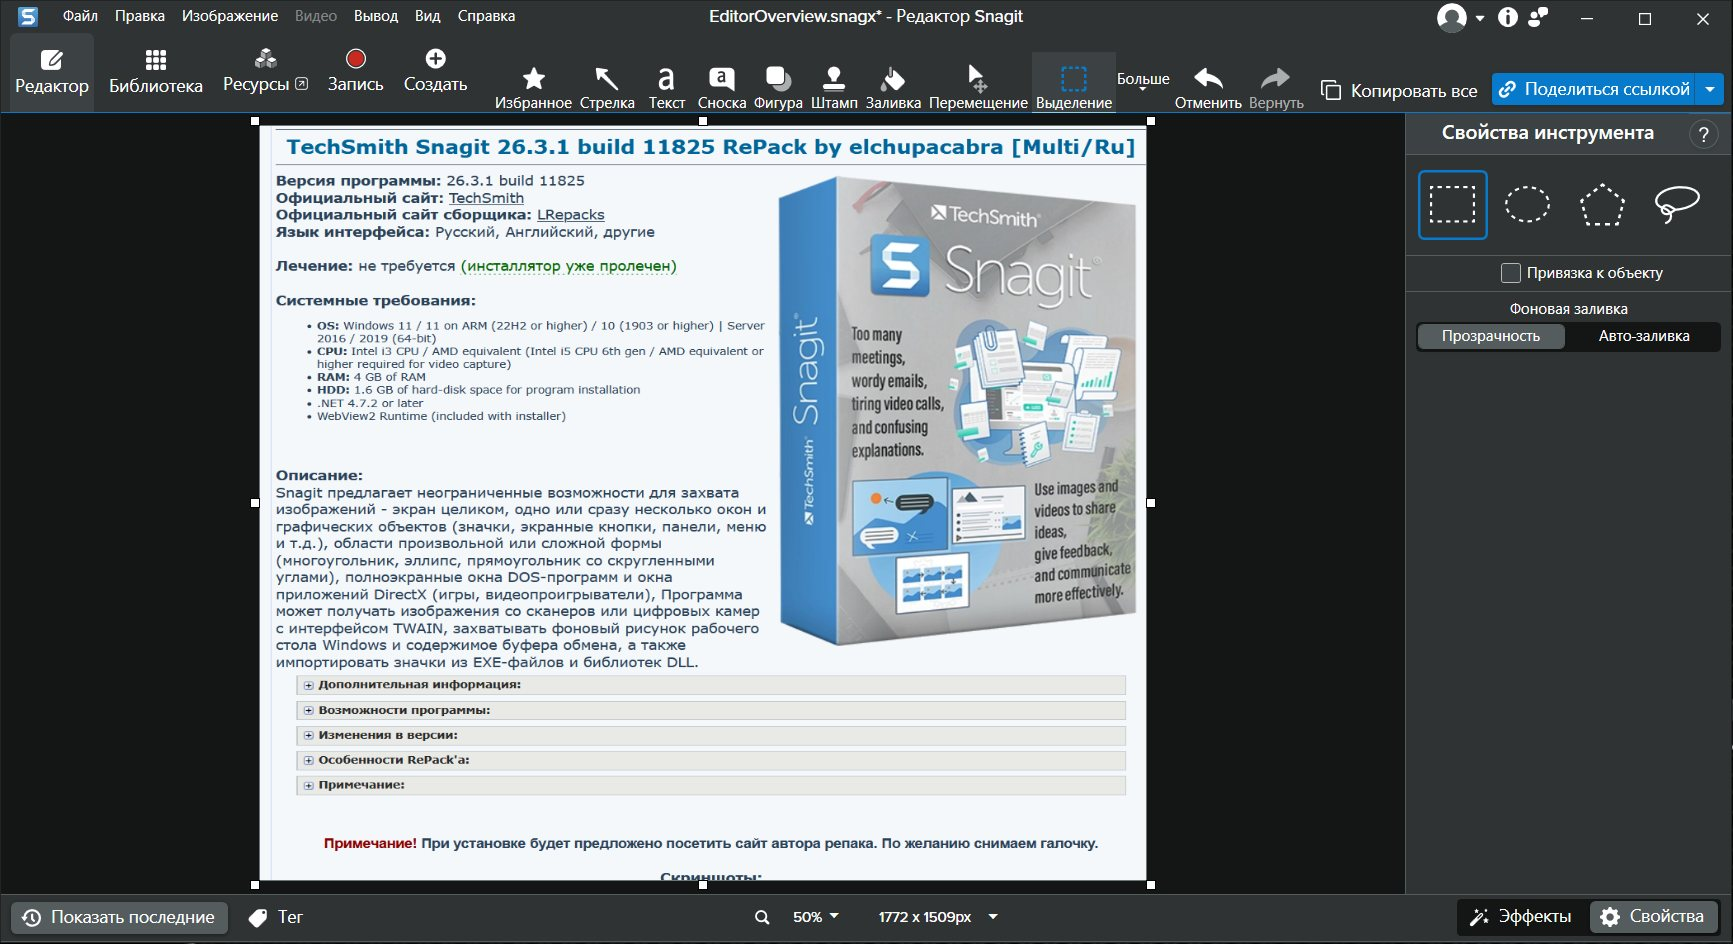Image resolution: width=1733 pixels, height=944 pixels.
Task: Click the info icon in the title bar
Action: (1508, 17)
